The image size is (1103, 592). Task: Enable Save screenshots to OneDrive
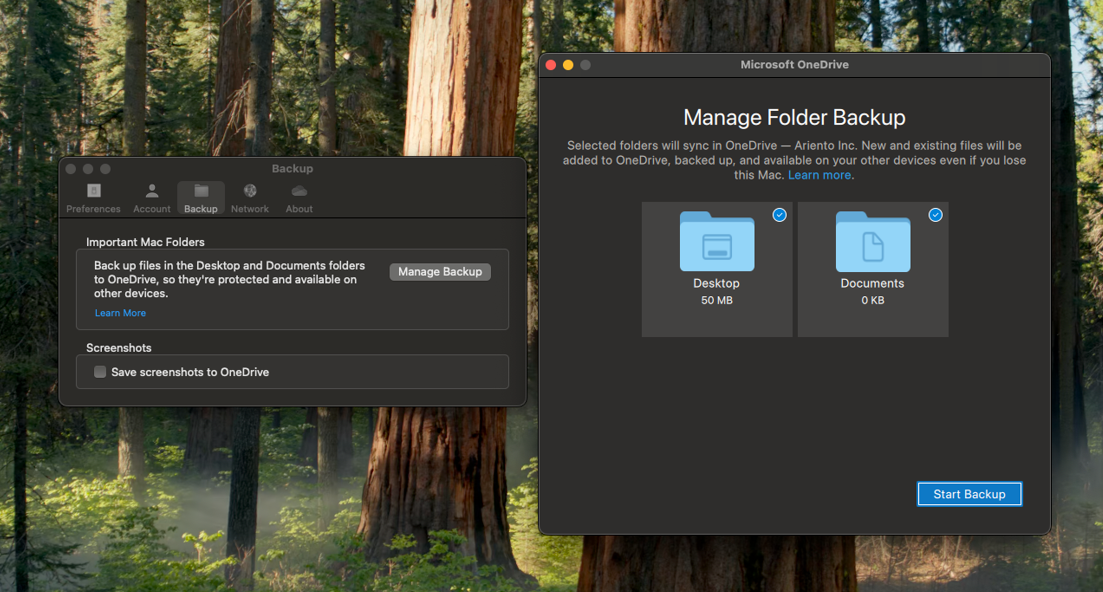click(x=99, y=371)
